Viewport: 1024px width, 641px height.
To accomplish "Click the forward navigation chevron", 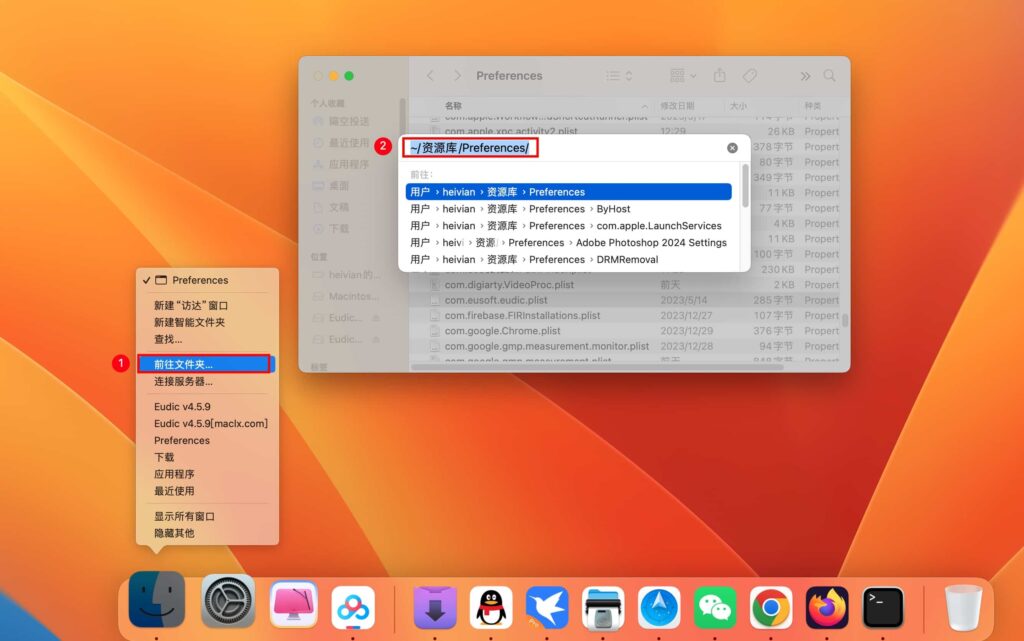I will [457, 76].
